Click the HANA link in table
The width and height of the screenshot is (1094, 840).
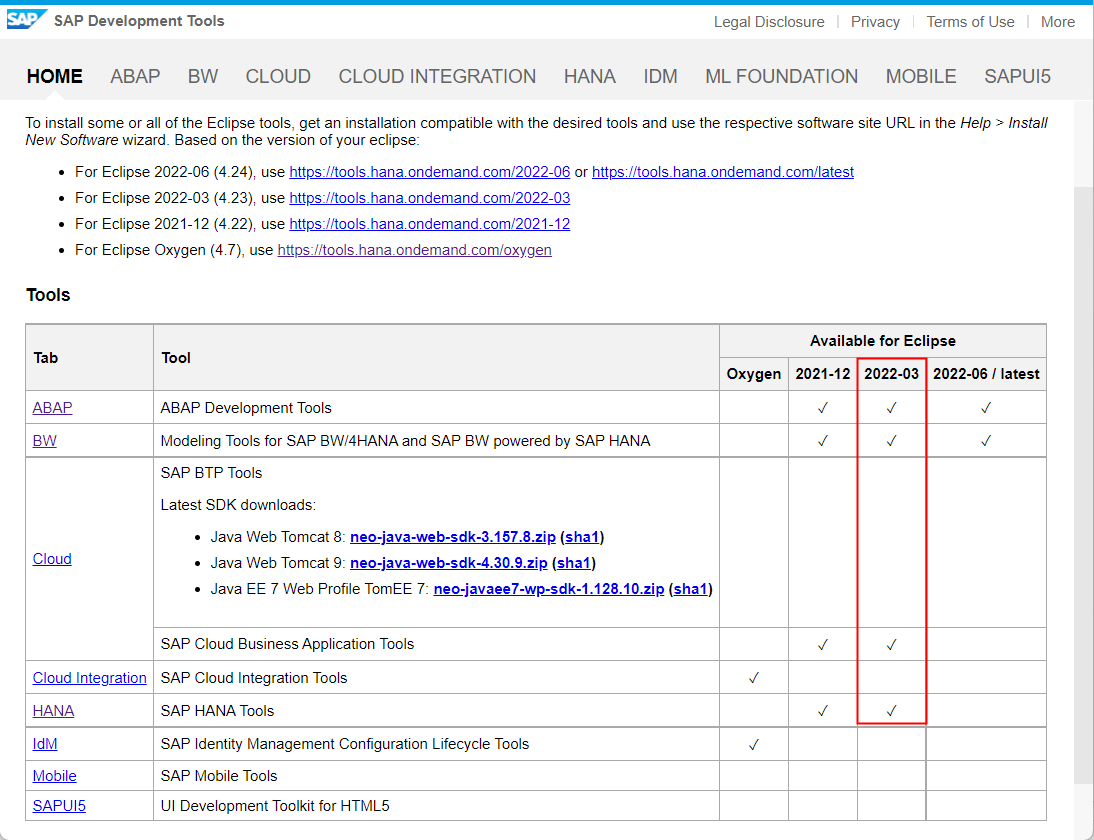click(53, 711)
